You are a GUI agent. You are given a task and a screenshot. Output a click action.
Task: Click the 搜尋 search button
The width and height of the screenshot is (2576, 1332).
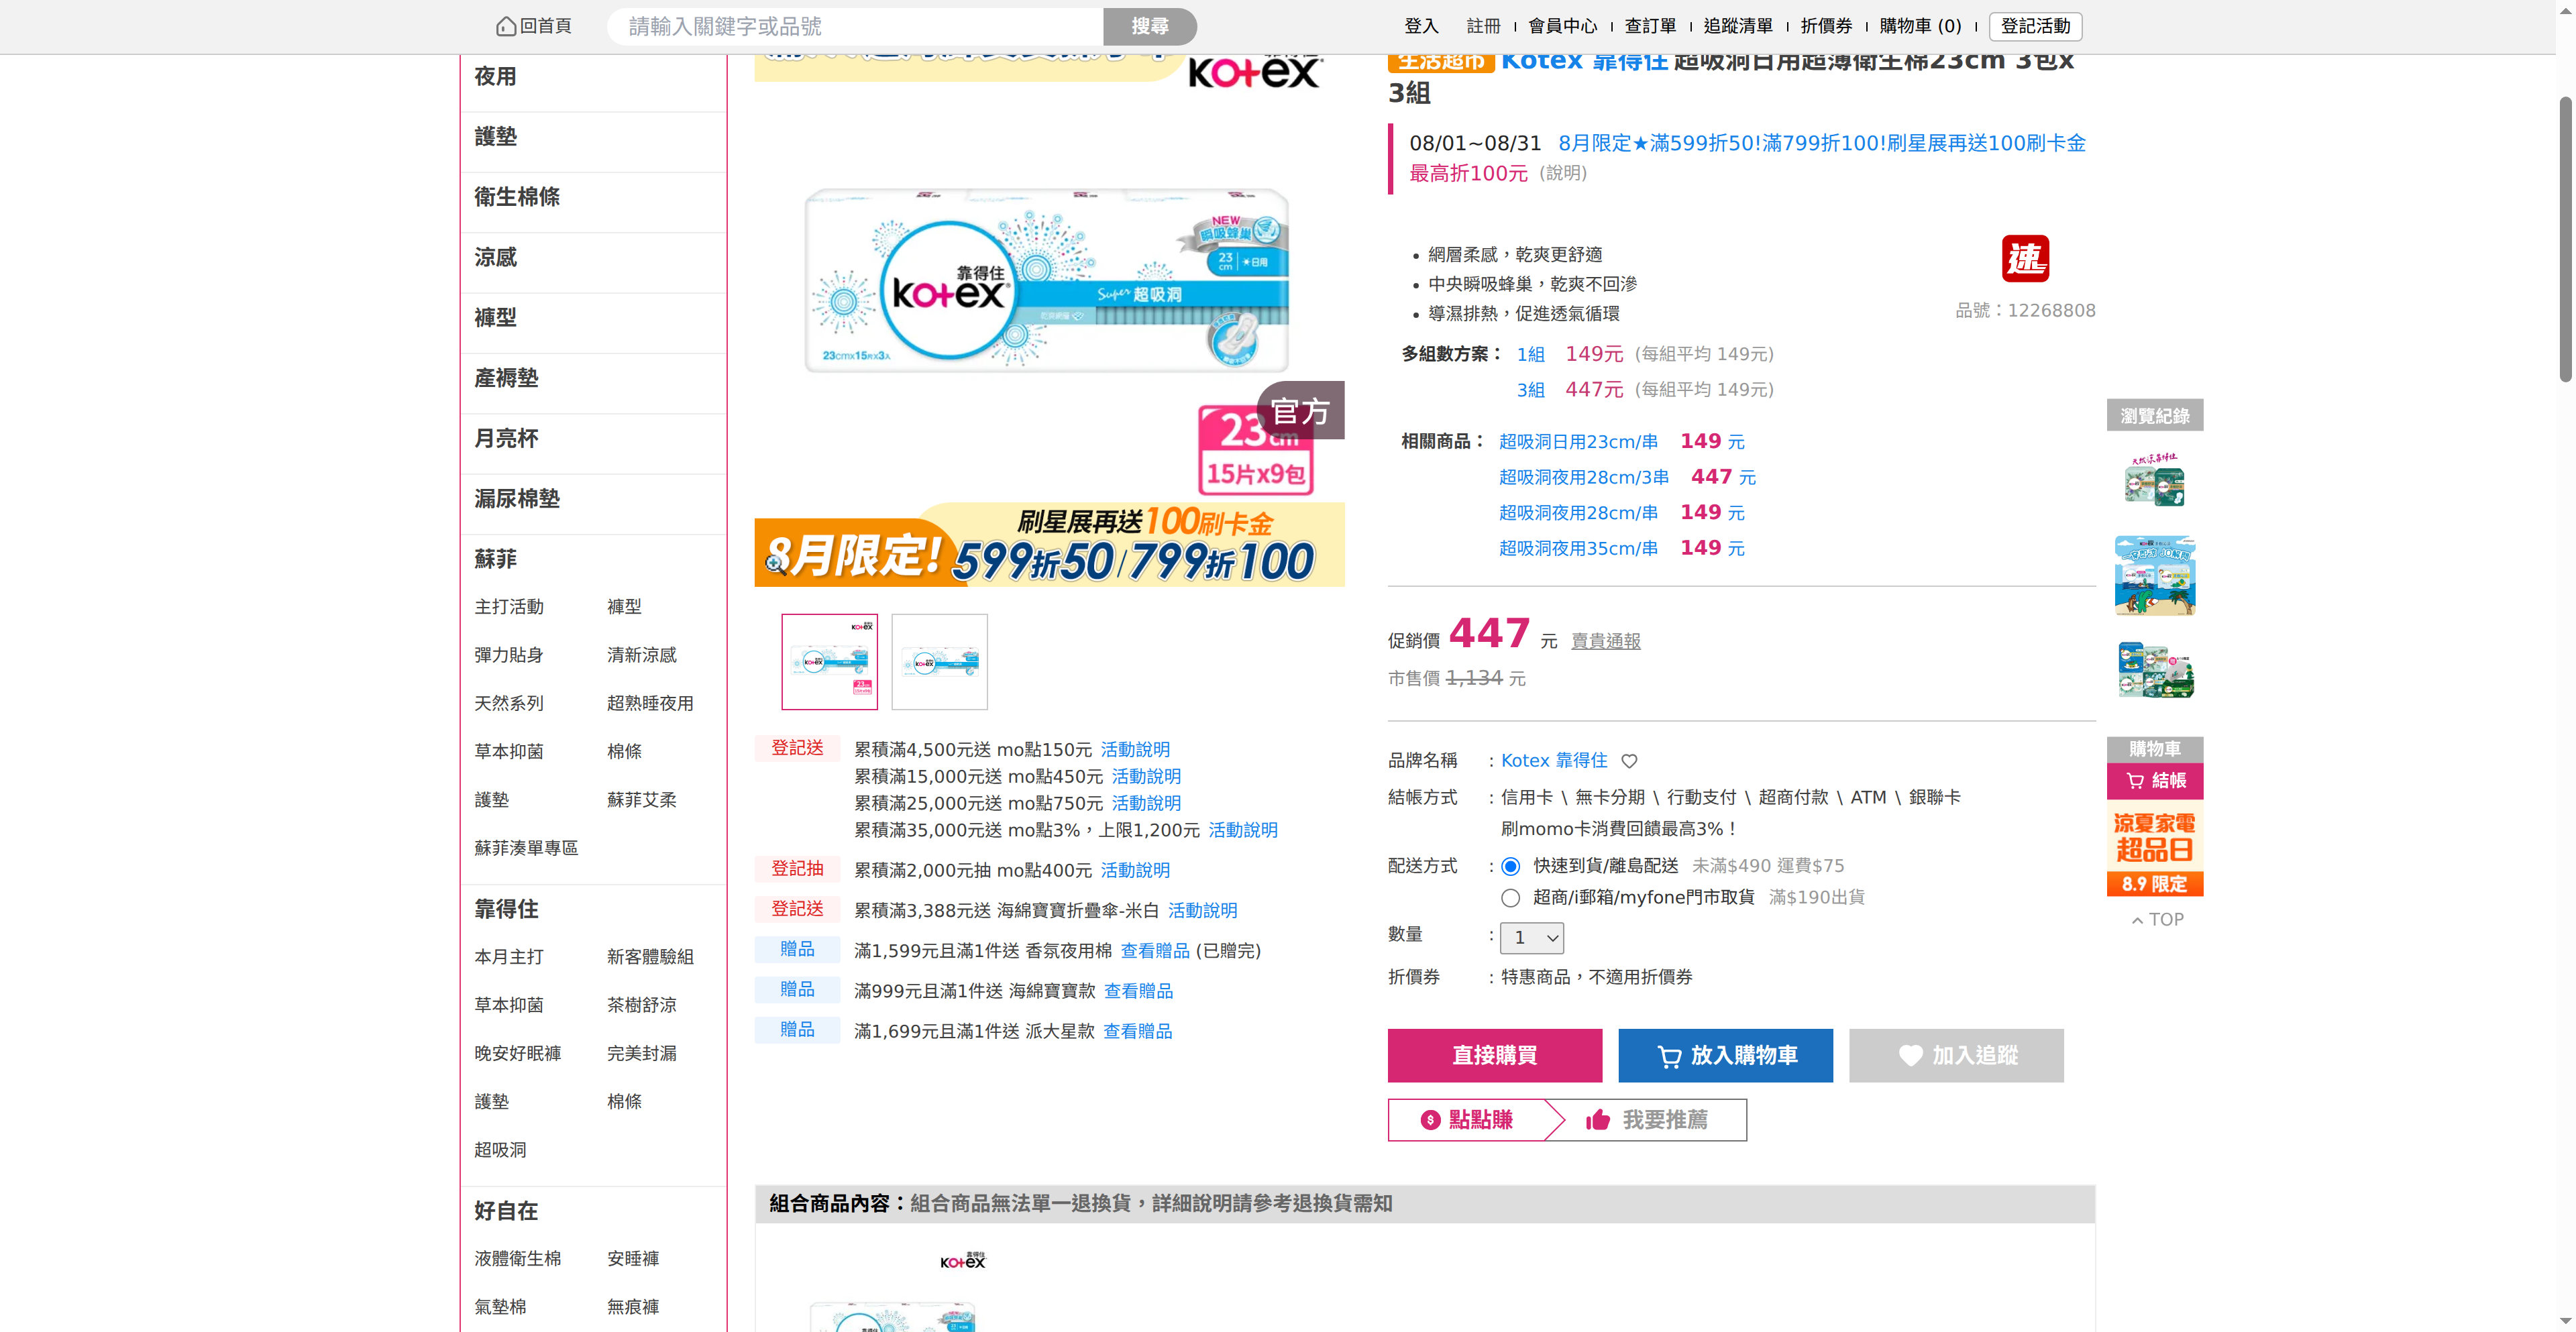point(1150,26)
